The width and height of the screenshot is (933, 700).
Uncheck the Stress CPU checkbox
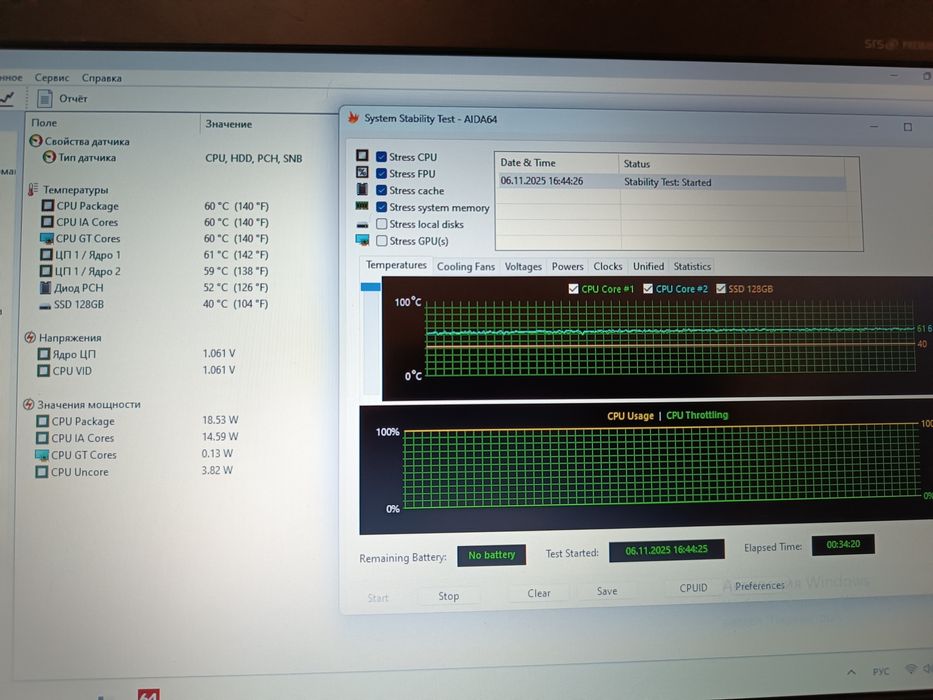(x=381, y=157)
